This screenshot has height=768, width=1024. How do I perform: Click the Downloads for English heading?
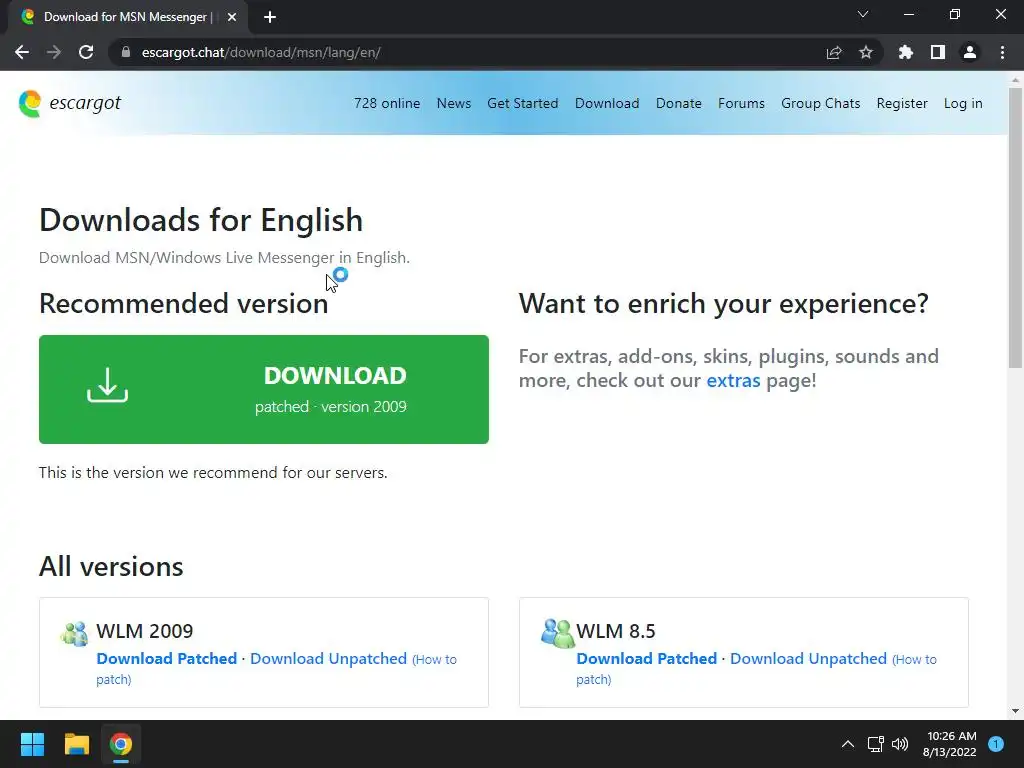click(201, 220)
